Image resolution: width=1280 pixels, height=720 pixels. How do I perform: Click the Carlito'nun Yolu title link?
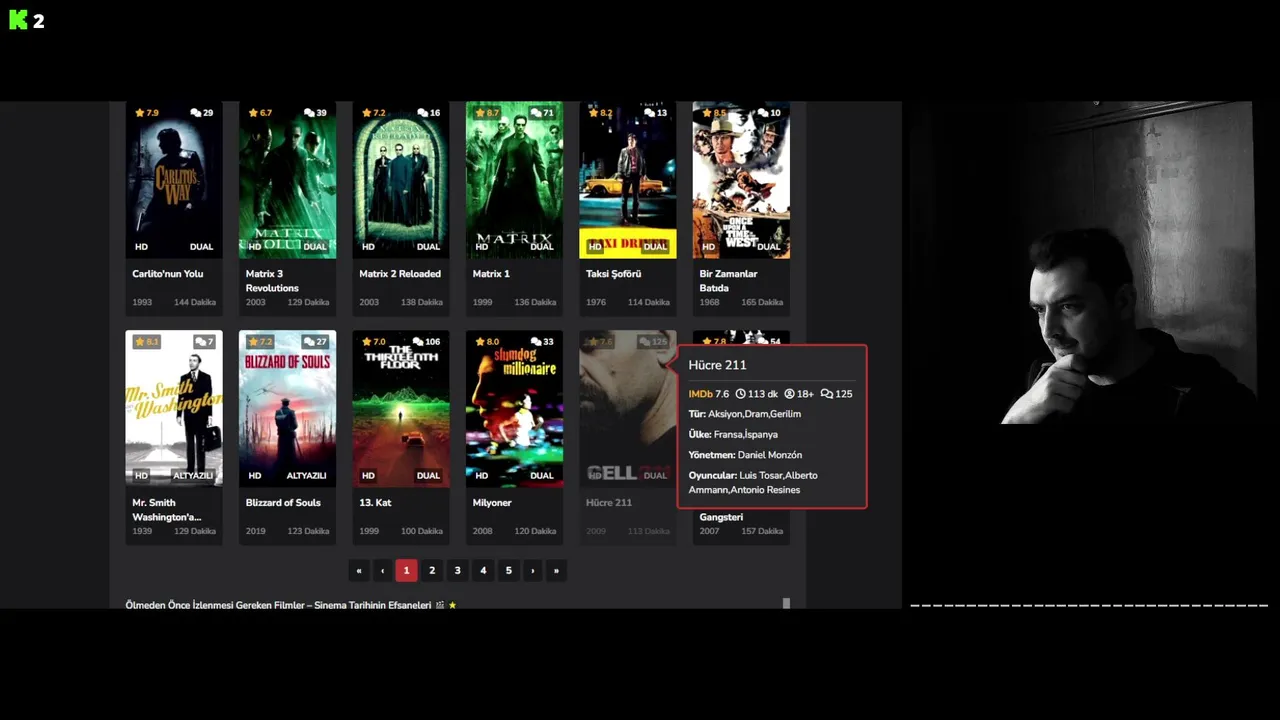(x=167, y=274)
